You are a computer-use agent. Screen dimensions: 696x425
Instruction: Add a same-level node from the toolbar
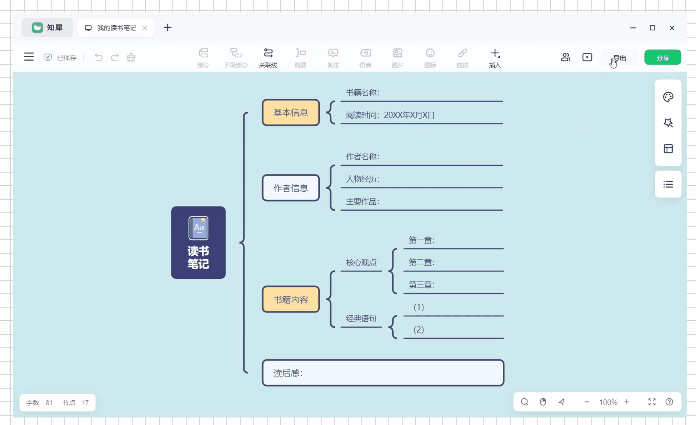203,58
